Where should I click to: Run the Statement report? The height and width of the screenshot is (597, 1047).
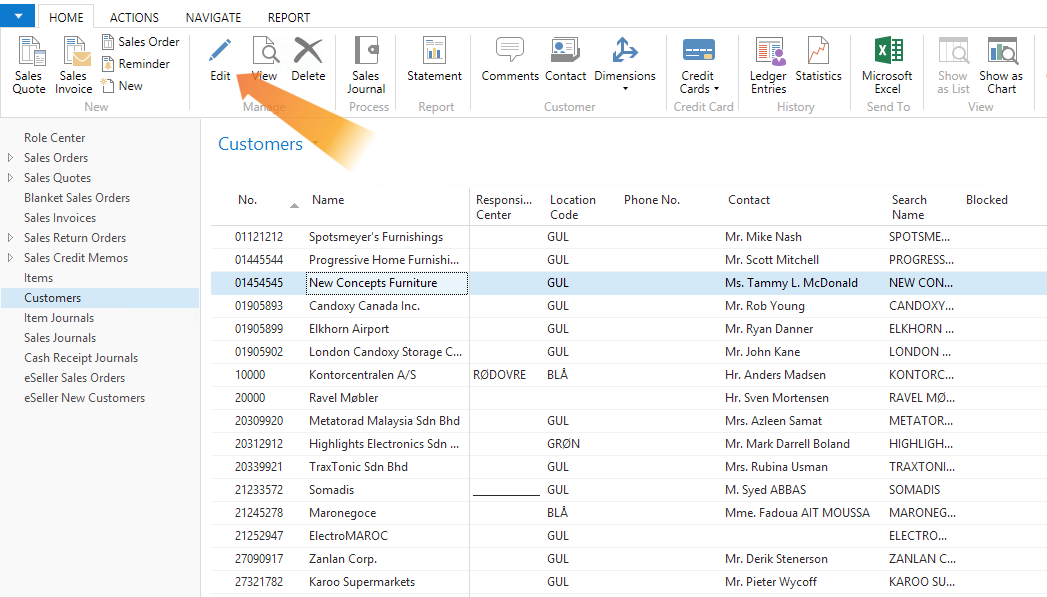click(x=434, y=60)
